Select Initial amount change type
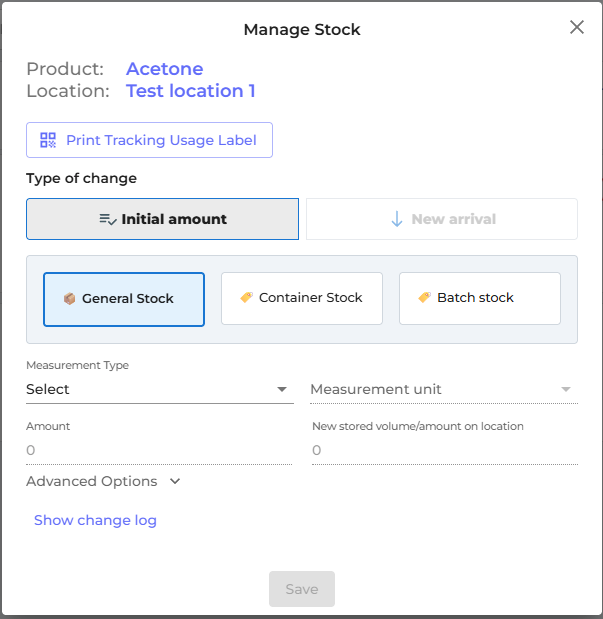The height and width of the screenshot is (619, 603). (x=162, y=219)
